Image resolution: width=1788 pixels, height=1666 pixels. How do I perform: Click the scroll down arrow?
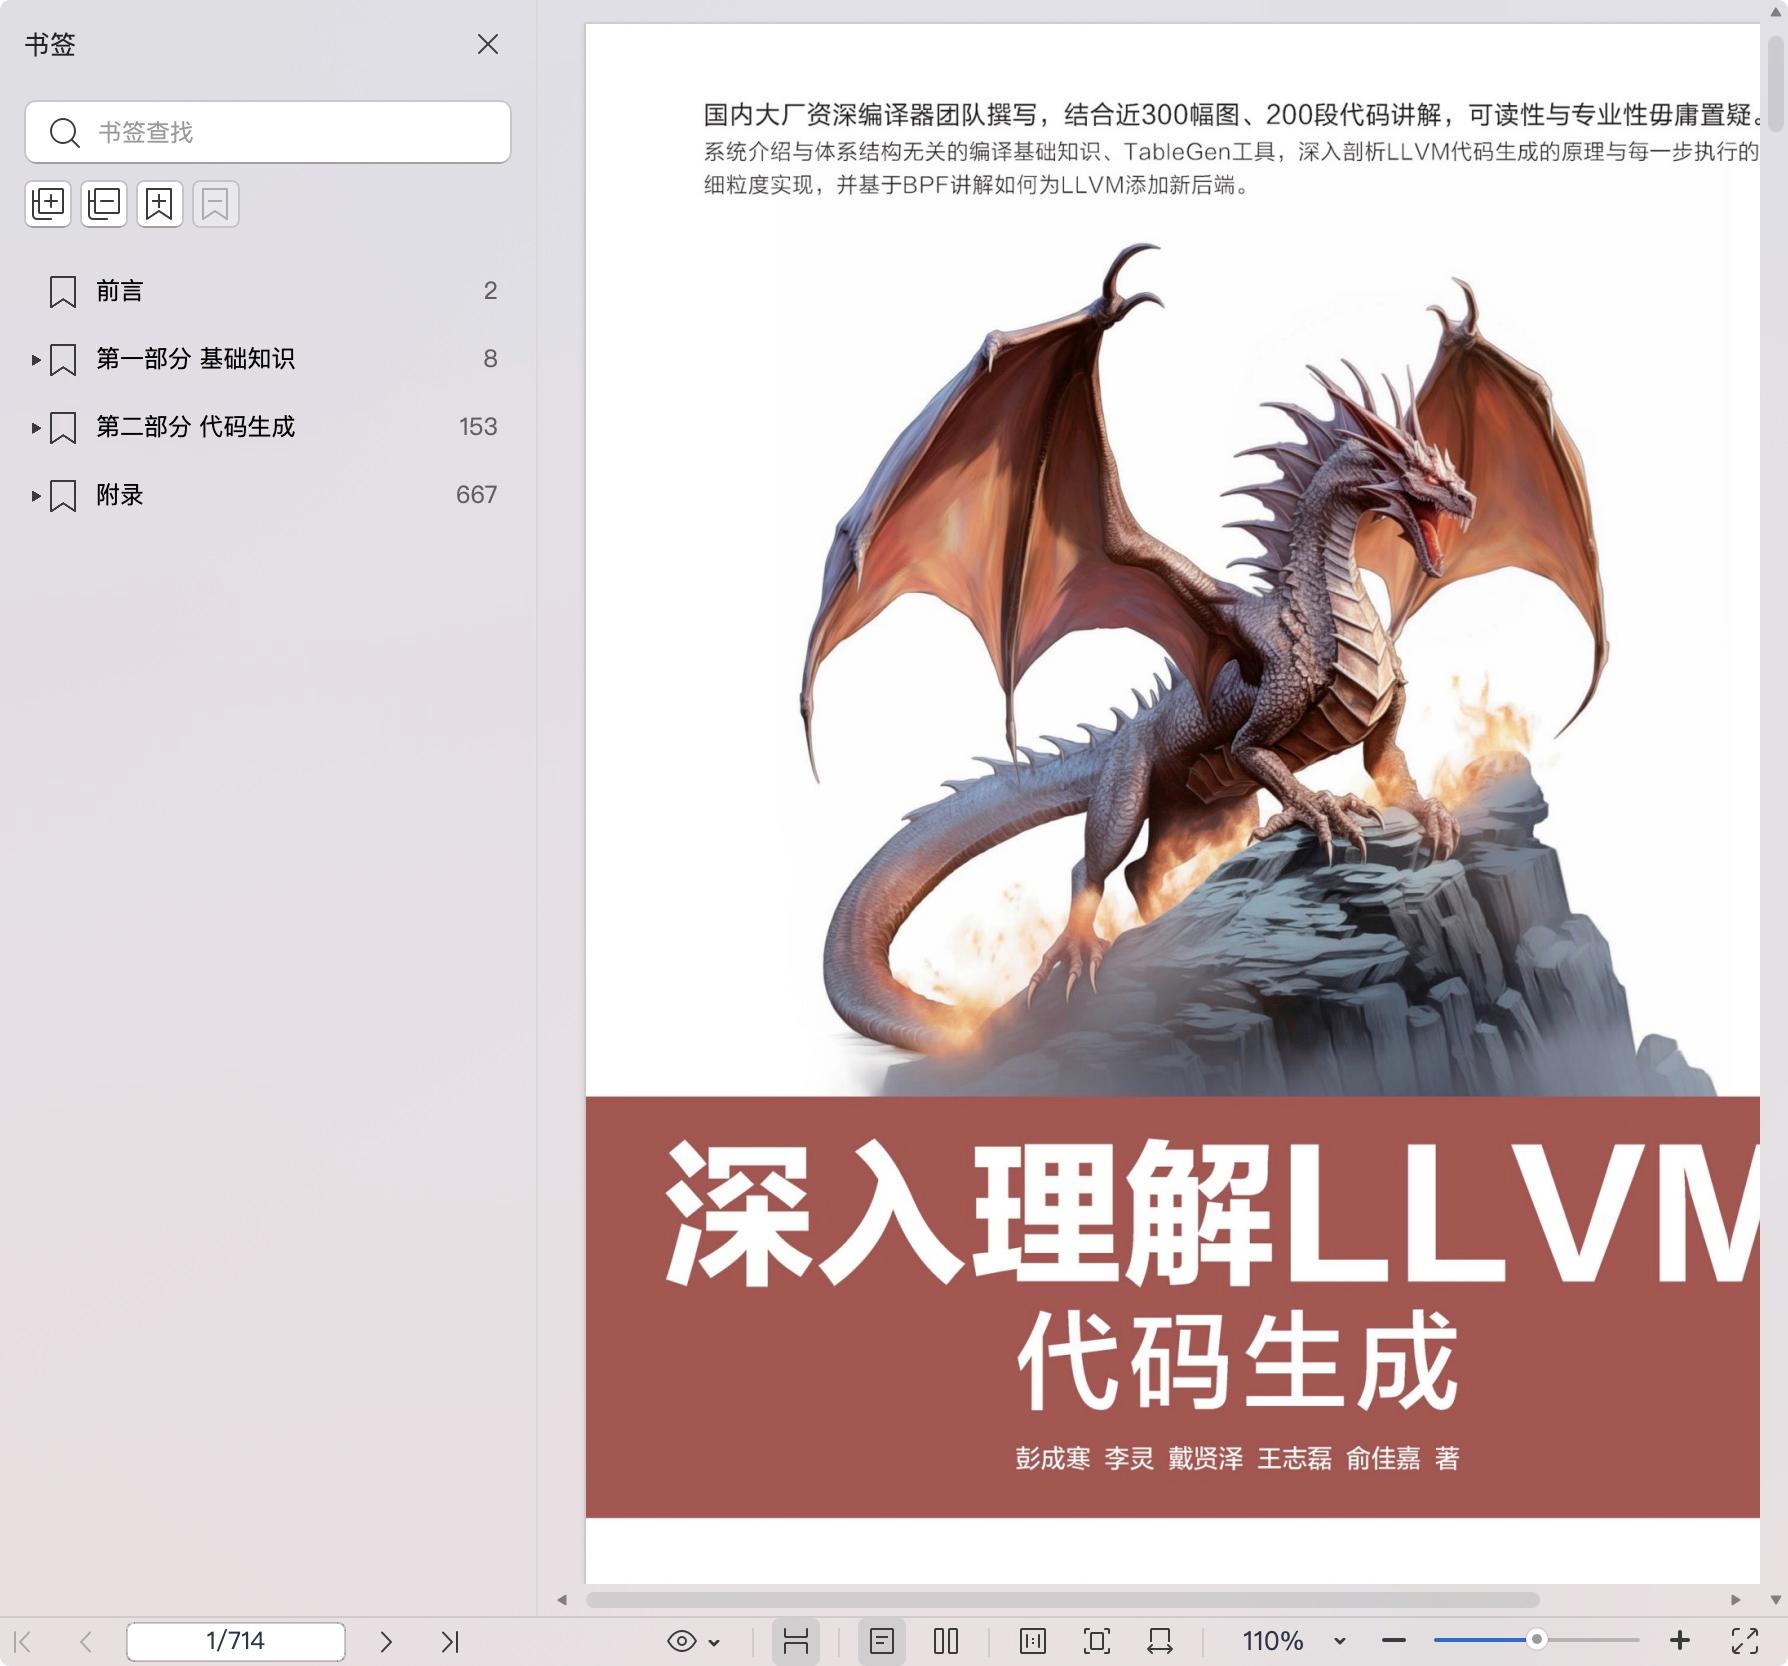(1776, 1600)
